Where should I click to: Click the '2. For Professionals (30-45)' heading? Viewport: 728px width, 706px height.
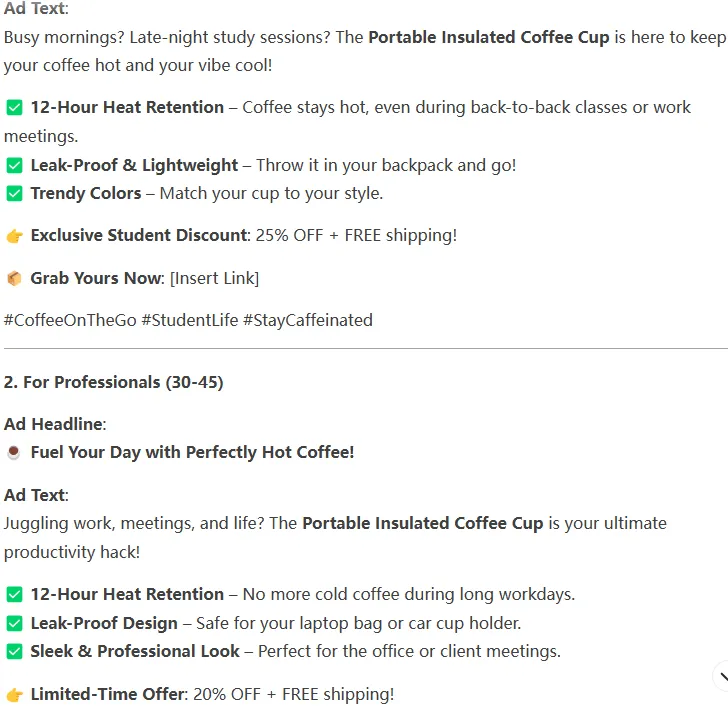tap(114, 382)
